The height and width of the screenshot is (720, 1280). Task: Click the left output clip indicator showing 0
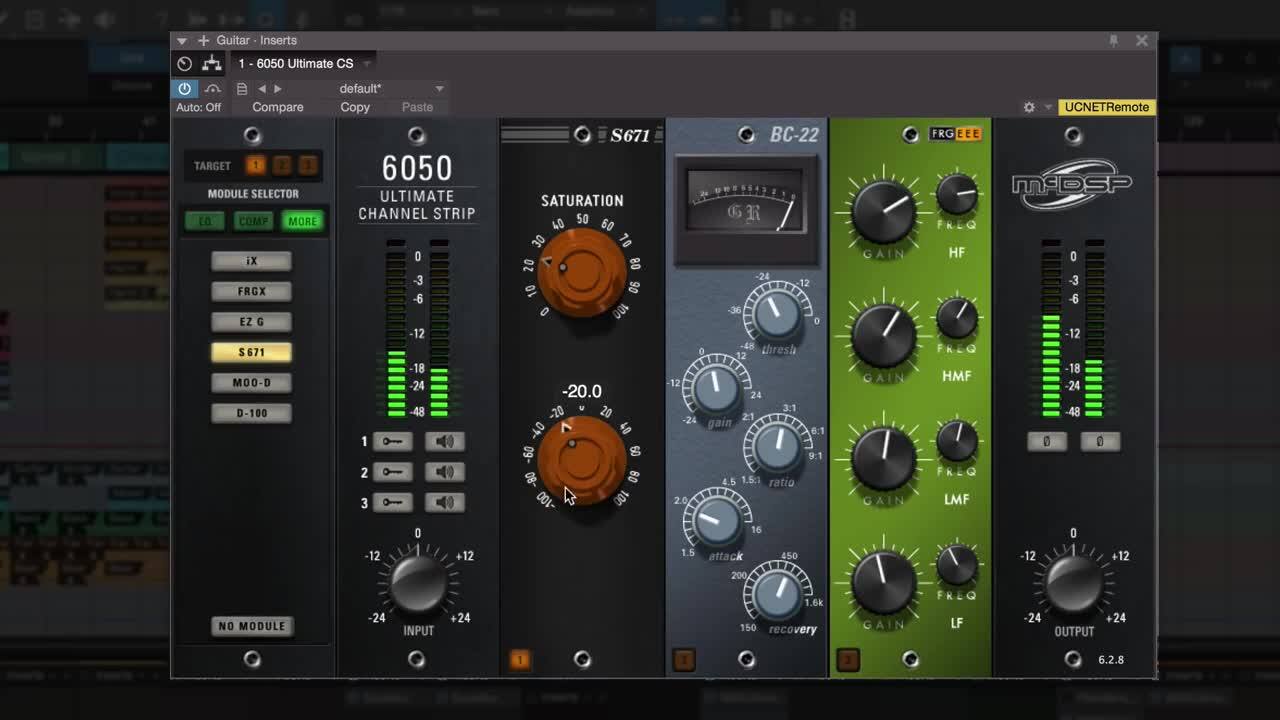pyautogui.click(x=1047, y=441)
